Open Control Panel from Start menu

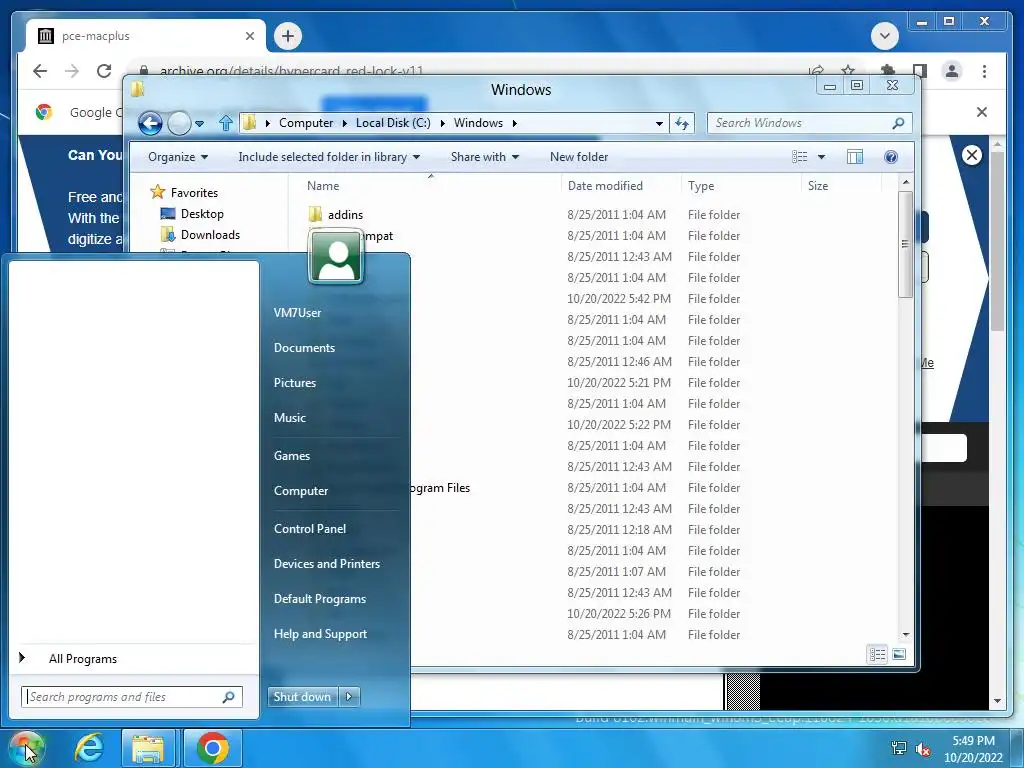tap(310, 529)
